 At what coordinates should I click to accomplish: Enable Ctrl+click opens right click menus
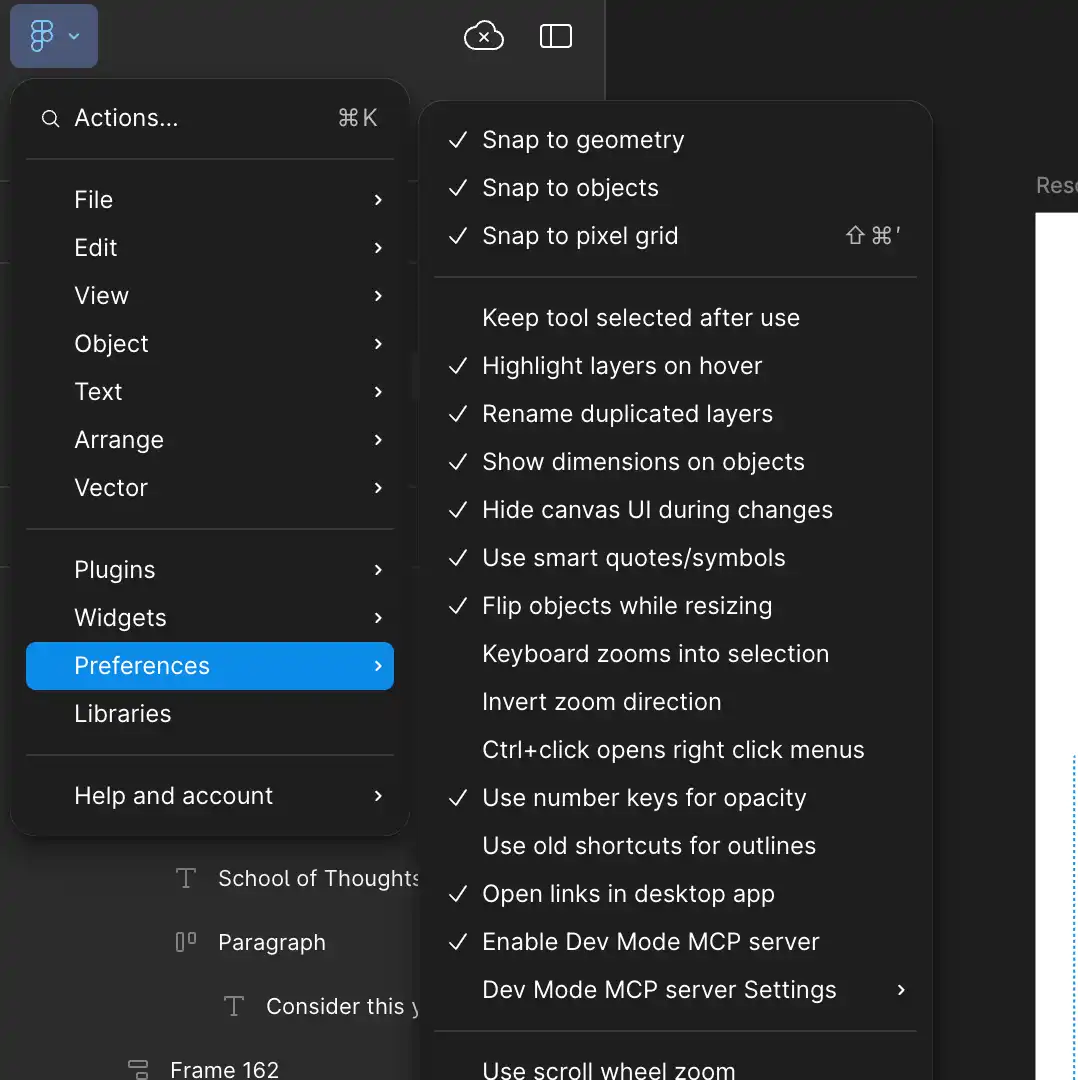(675, 749)
